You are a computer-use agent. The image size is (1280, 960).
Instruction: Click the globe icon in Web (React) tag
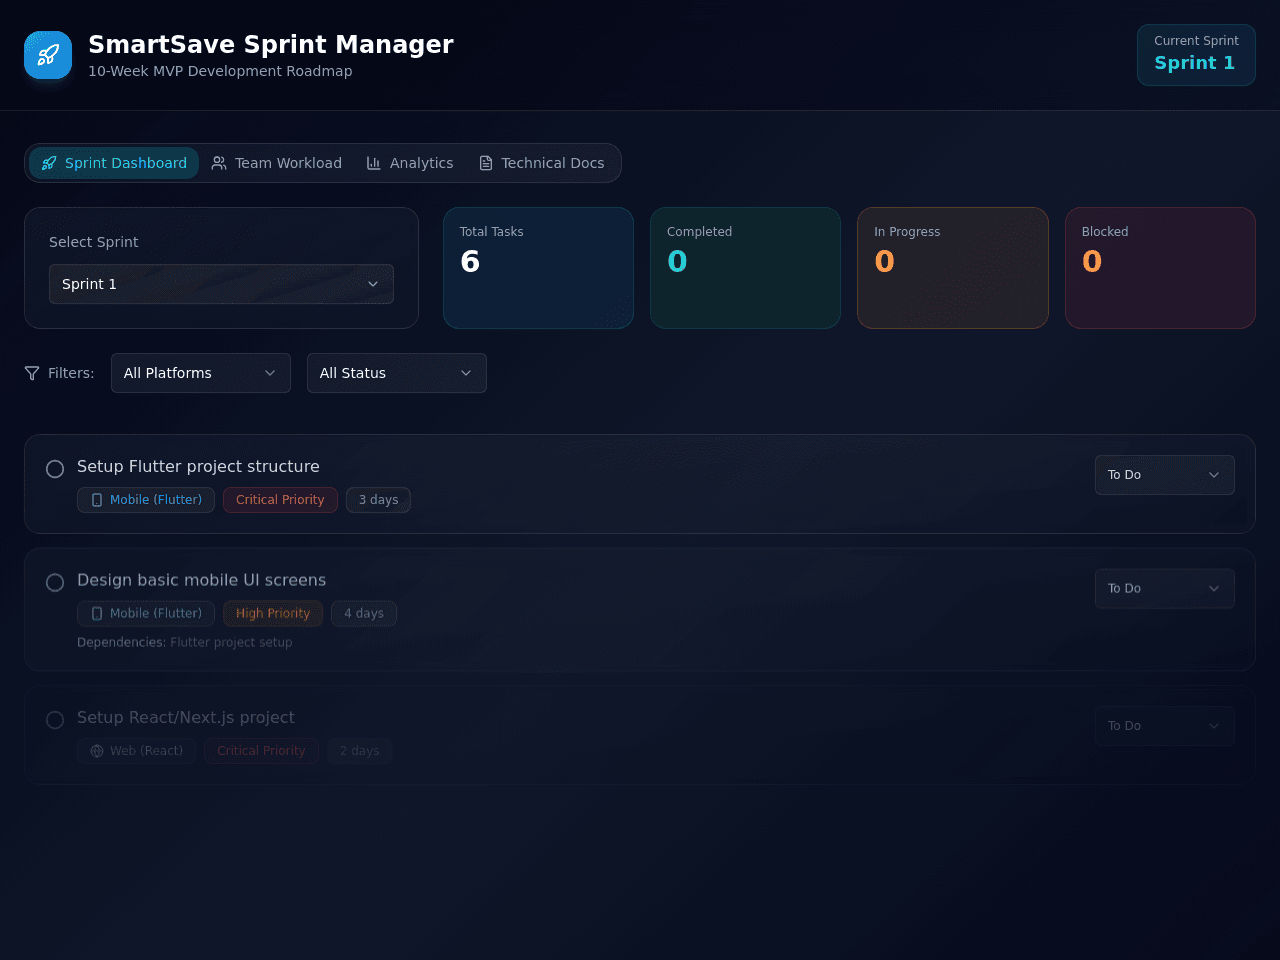[x=97, y=751]
